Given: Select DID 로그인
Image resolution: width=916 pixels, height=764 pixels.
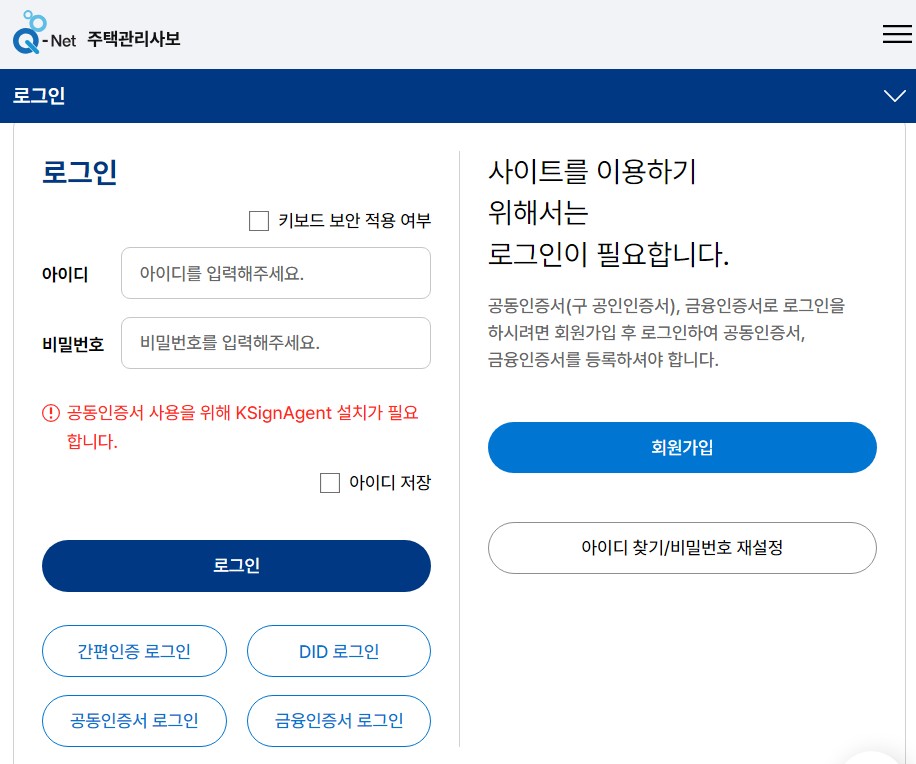Looking at the screenshot, I should pos(338,651).
